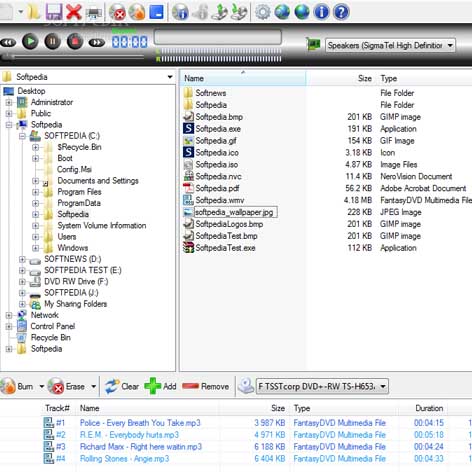Image resolution: width=472 pixels, height=472 pixels.
Task: Expand the SOFTNEWS (D:) drive node
Action: pyautogui.click(x=22, y=259)
